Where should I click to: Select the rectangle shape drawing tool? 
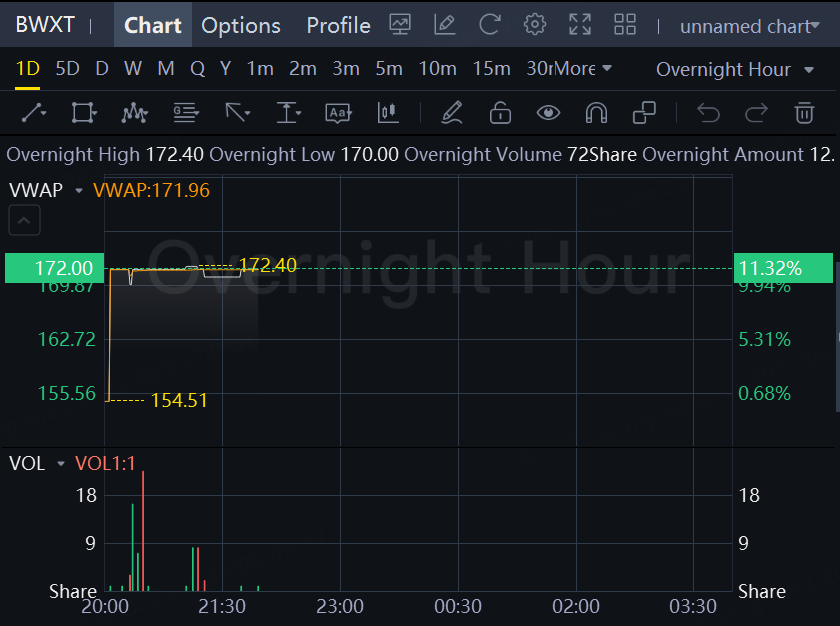click(84, 113)
